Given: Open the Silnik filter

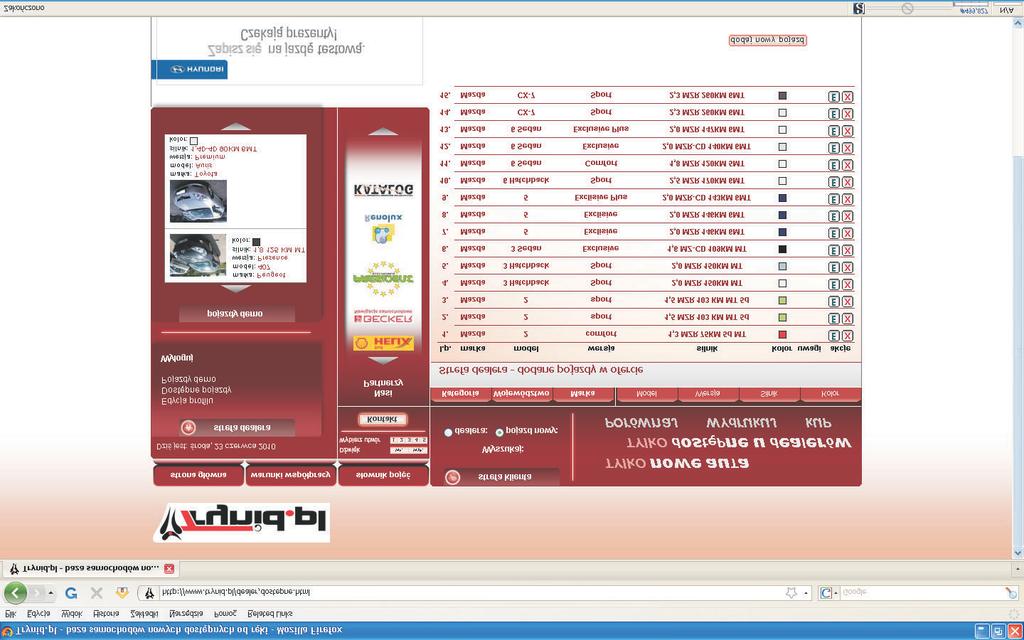Looking at the screenshot, I should (x=769, y=394).
